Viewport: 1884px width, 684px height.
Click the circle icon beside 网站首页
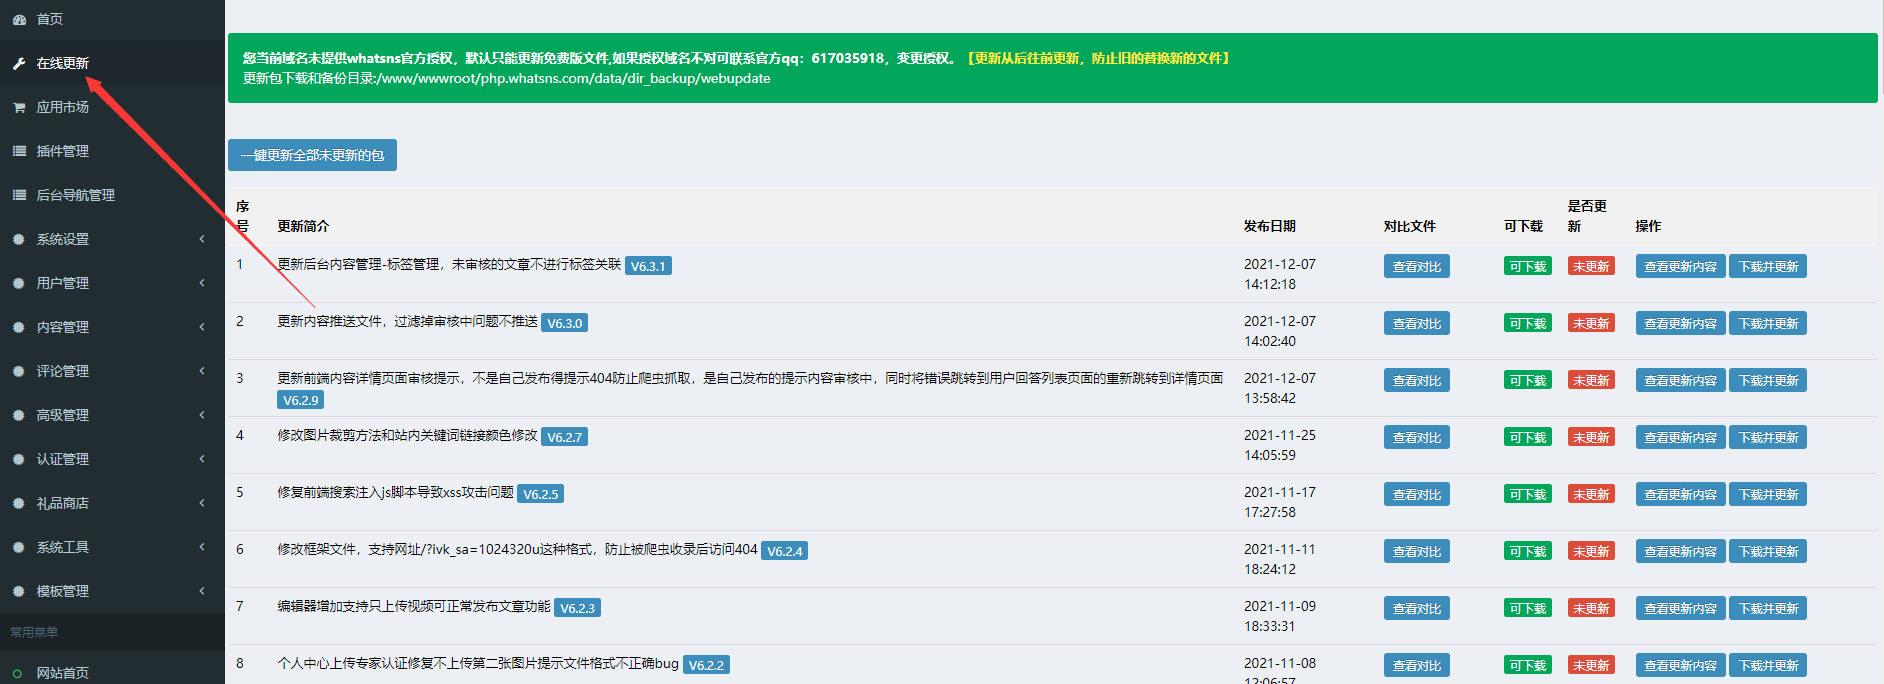(17, 674)
